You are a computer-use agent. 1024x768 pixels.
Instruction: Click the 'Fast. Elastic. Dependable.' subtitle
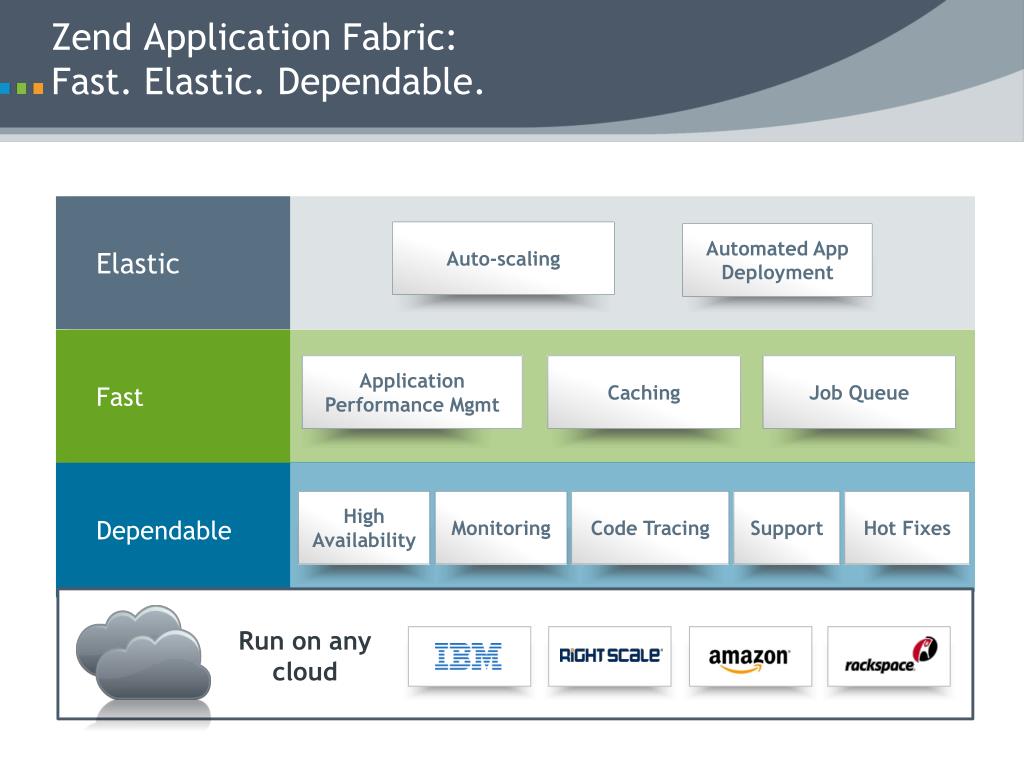pos(267,82)
